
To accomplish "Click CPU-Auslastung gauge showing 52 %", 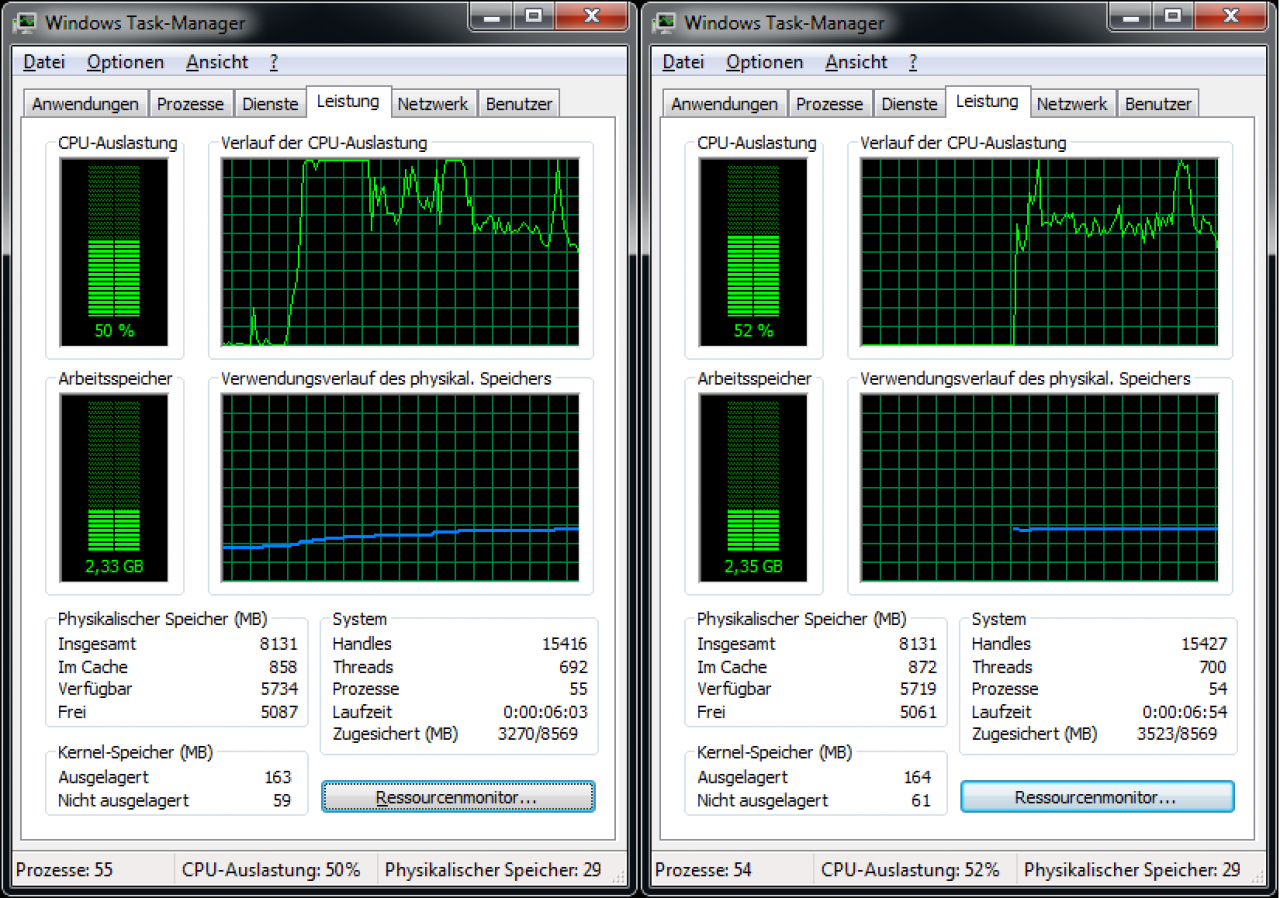I will pyautogui.click(x=753, y=252).
